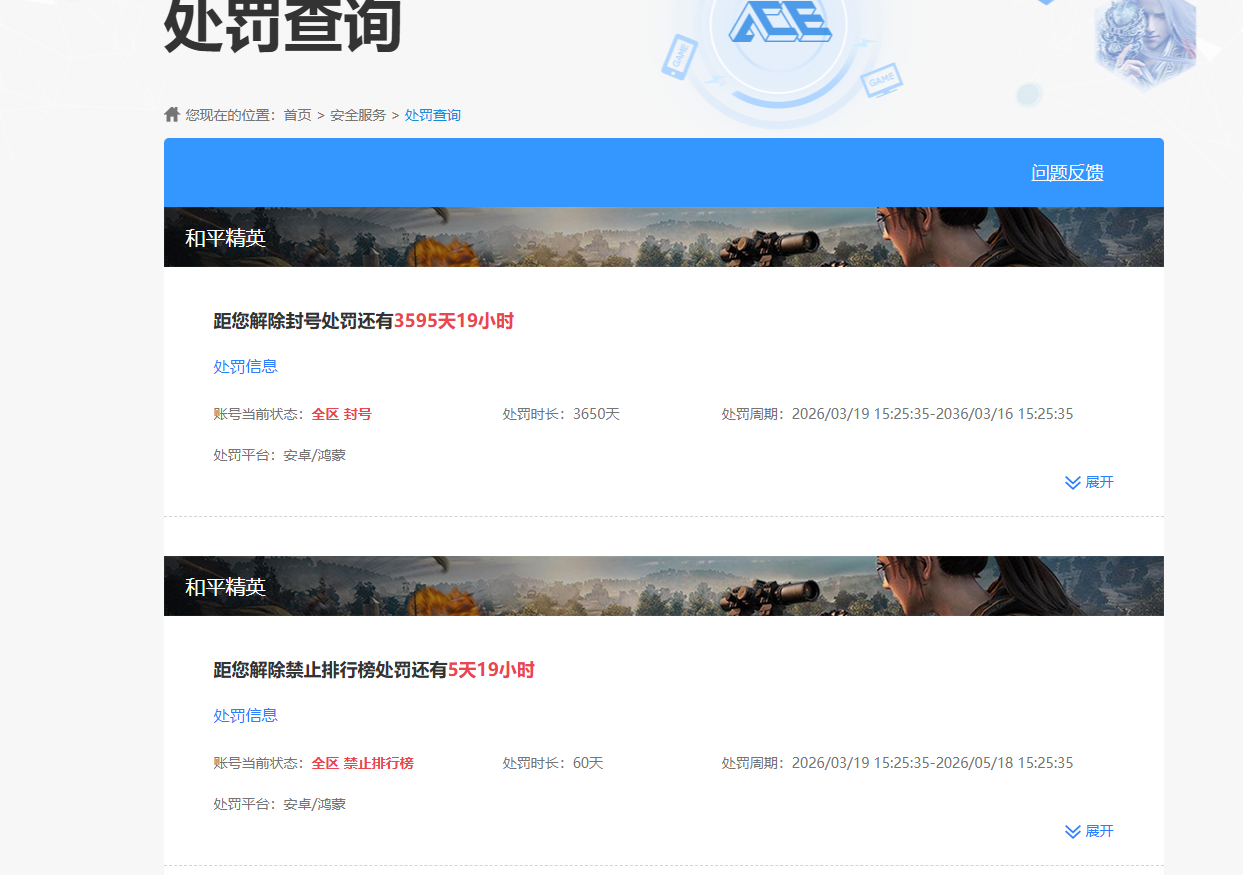Viewport: 1243px width, 875px height.
Task: Click the status 全区 封号
Action: [x=342, y=414]
